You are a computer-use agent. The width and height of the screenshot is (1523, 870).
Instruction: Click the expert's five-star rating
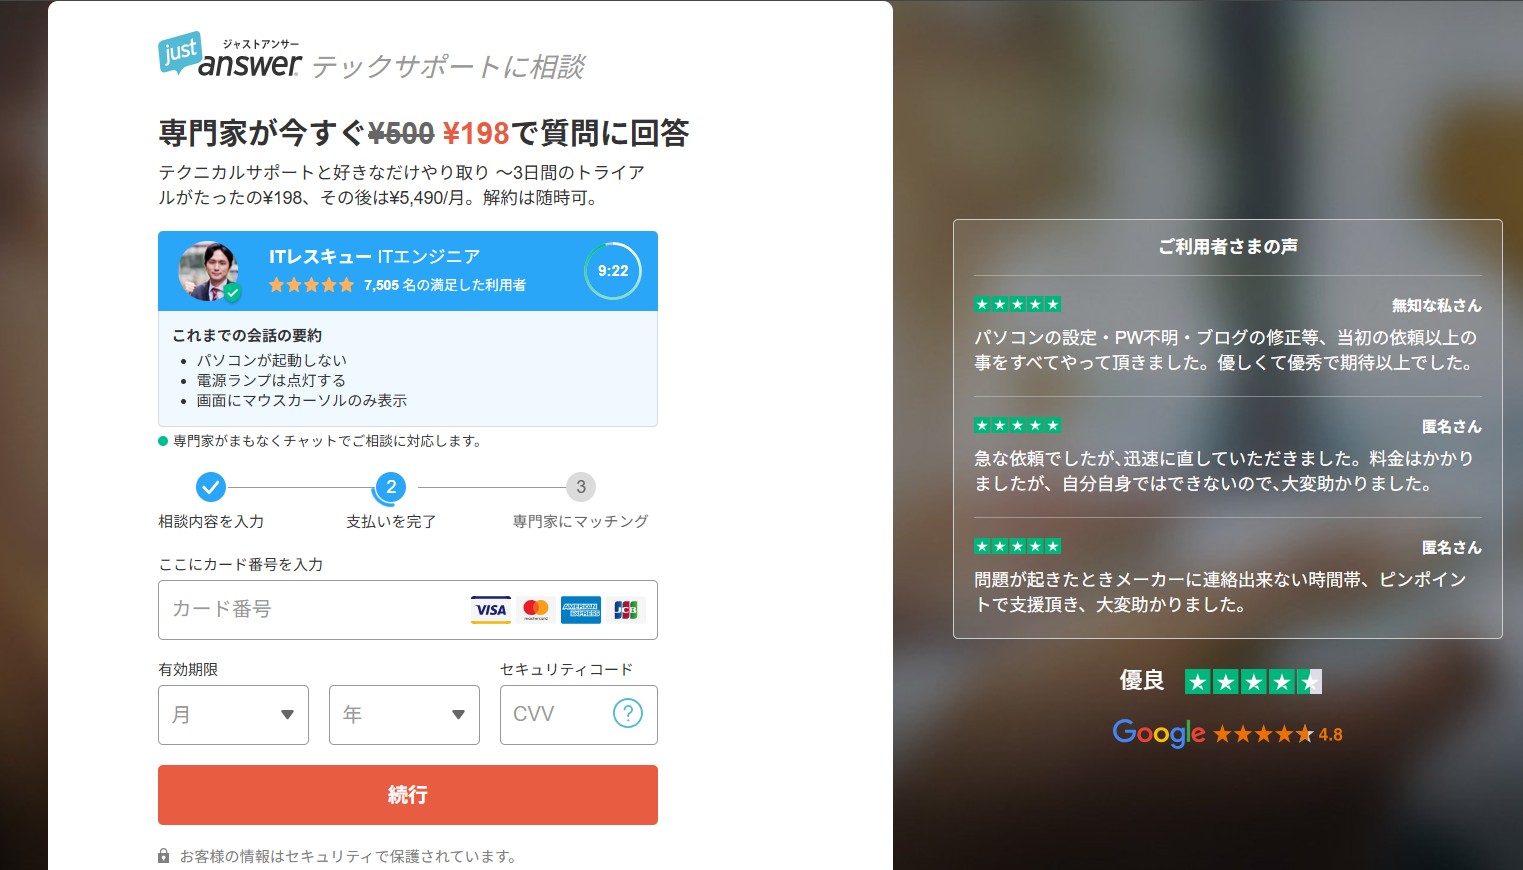point(311,285)
